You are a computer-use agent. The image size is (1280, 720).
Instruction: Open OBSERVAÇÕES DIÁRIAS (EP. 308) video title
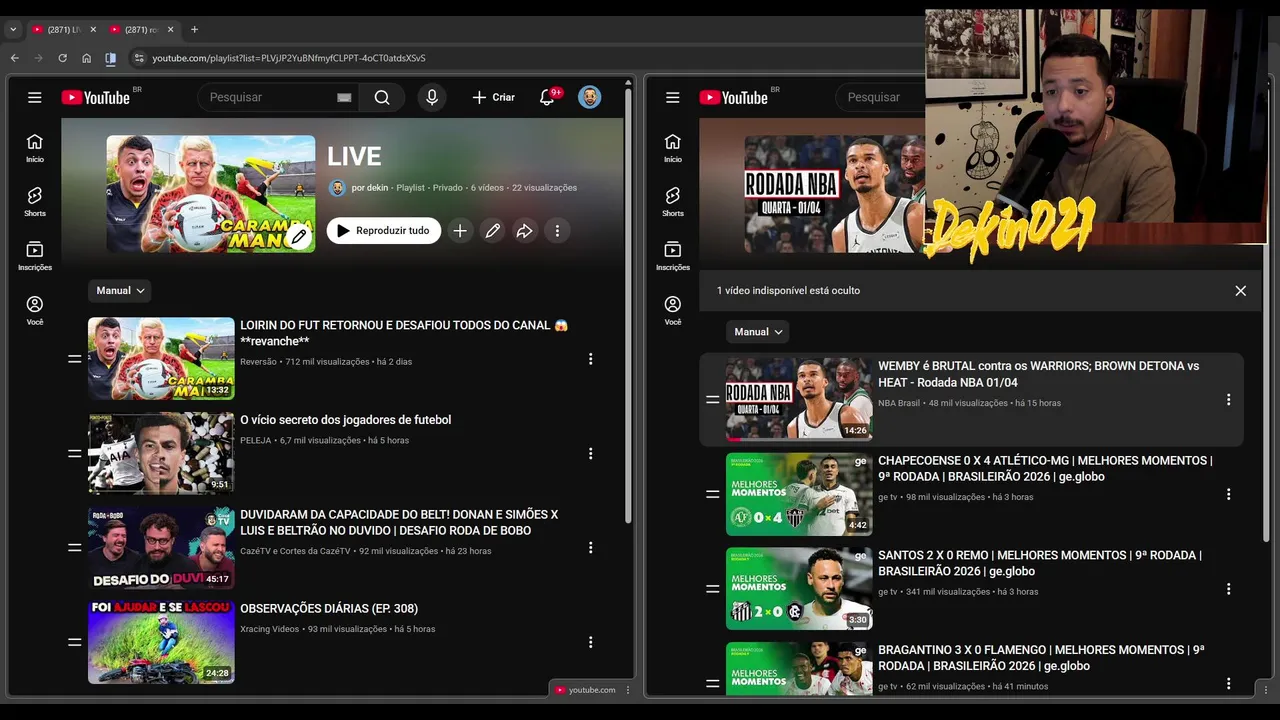(x=329, y=609)
